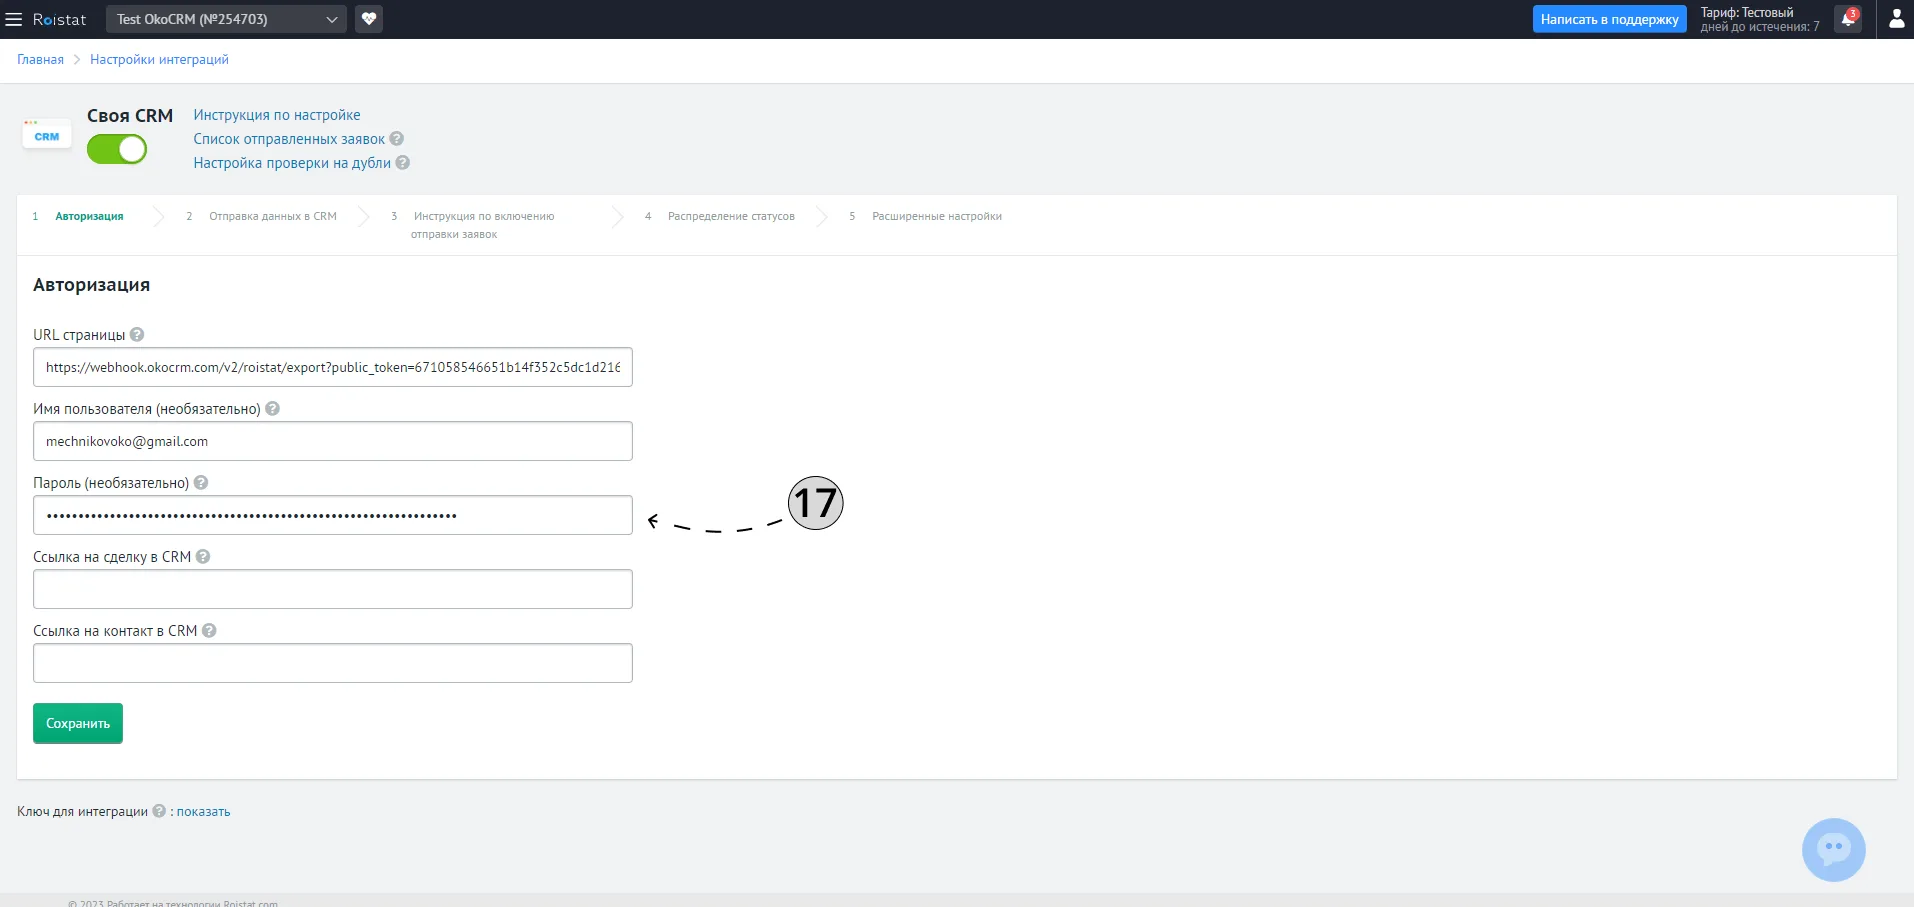Open the hamburger main menu
This screenshot has height=907, width=1914.
[14, 19]
